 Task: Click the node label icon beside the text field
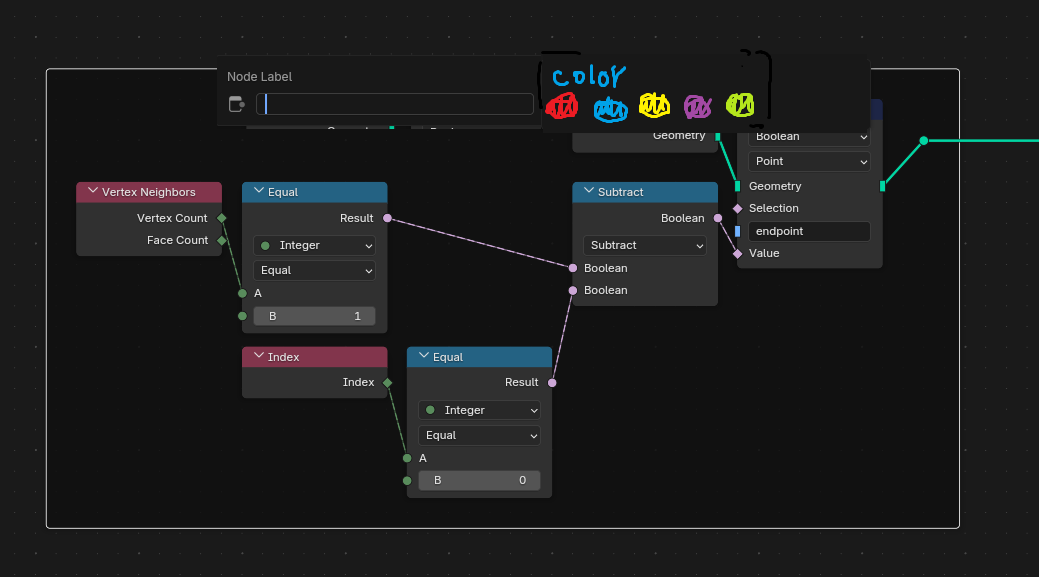tap(237, 104)
